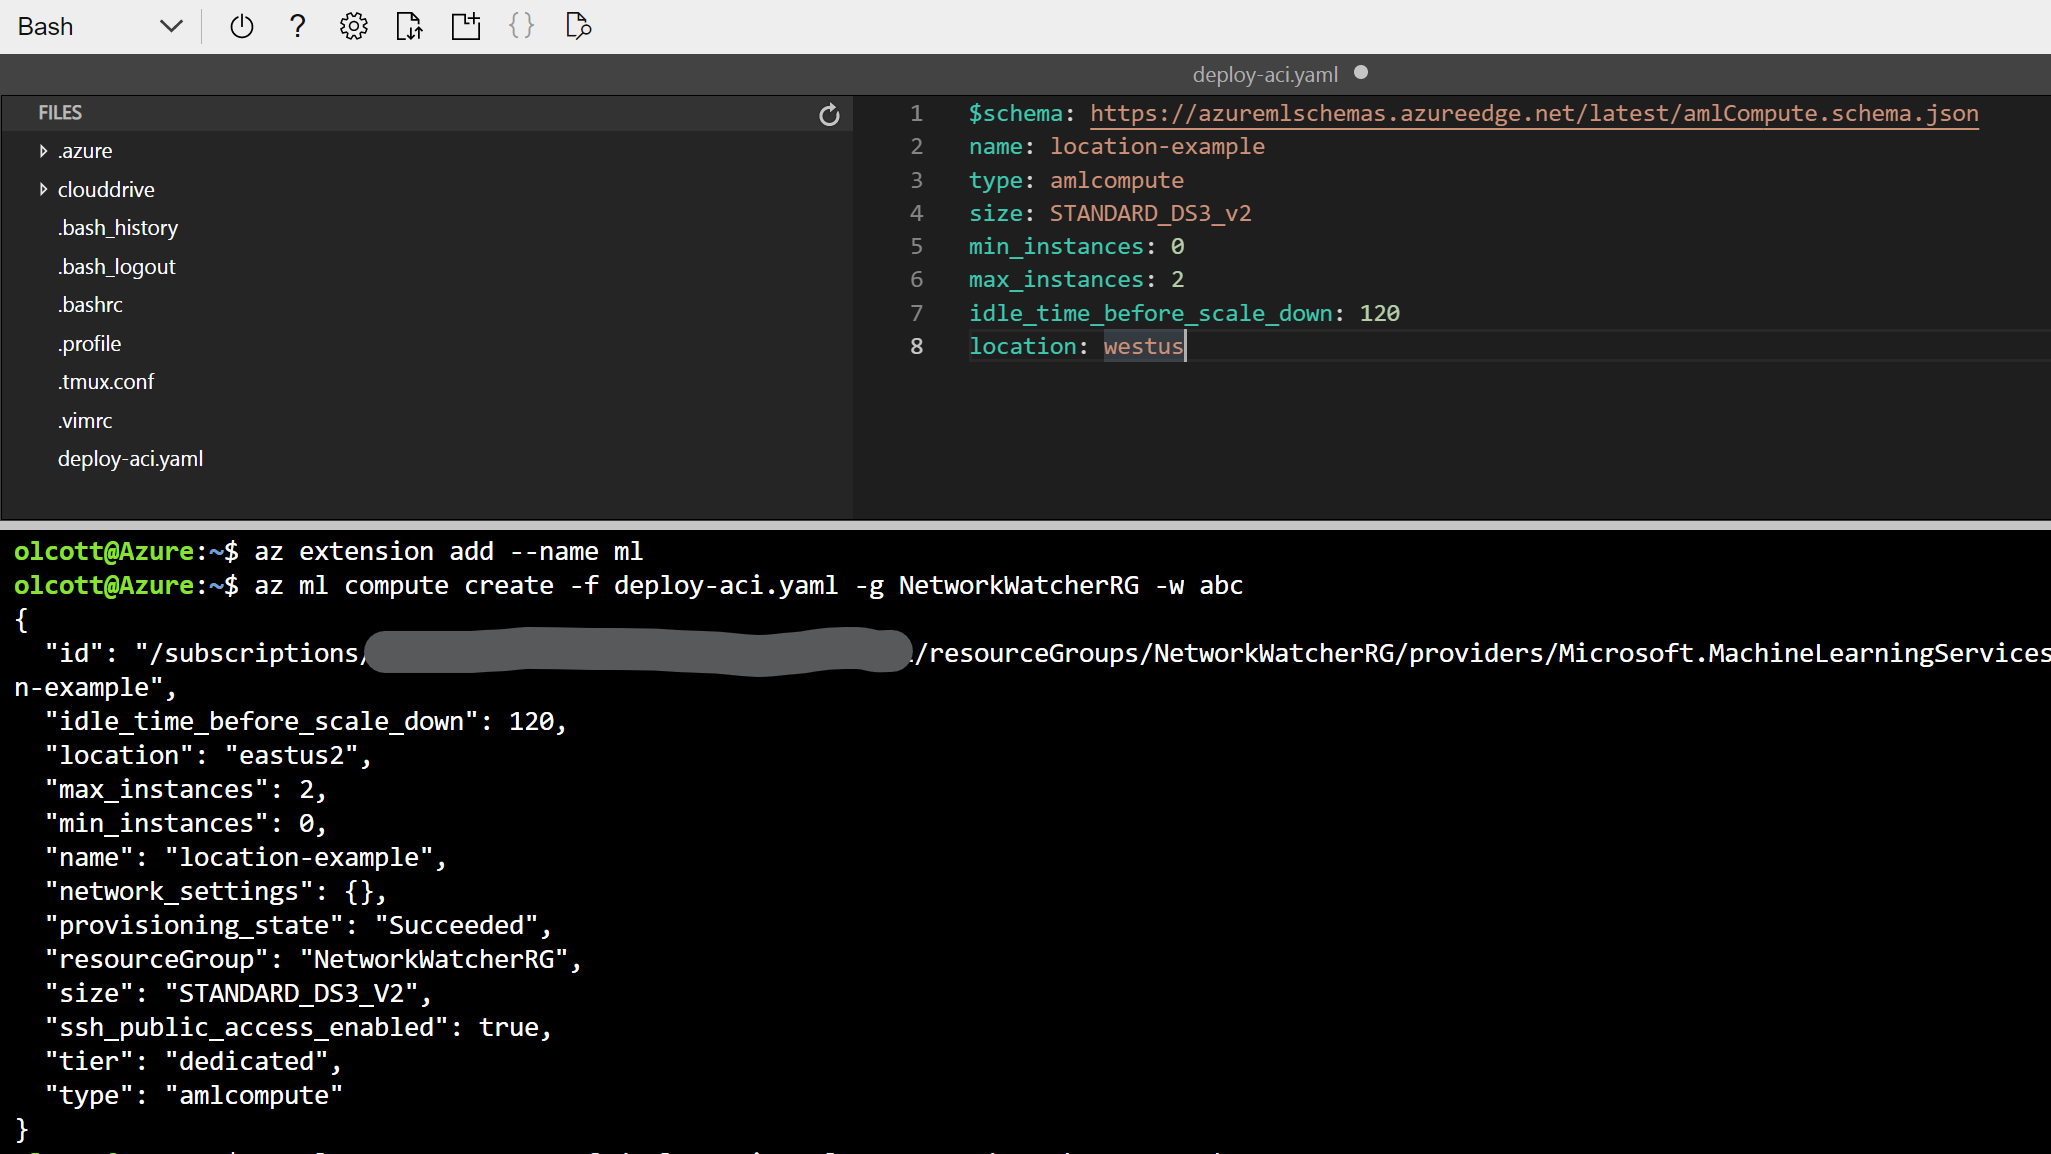Switch to the deploy-aci.yaml editor tab
The height and width of the screenshot is (1154, 2051).
point(1264,73)
